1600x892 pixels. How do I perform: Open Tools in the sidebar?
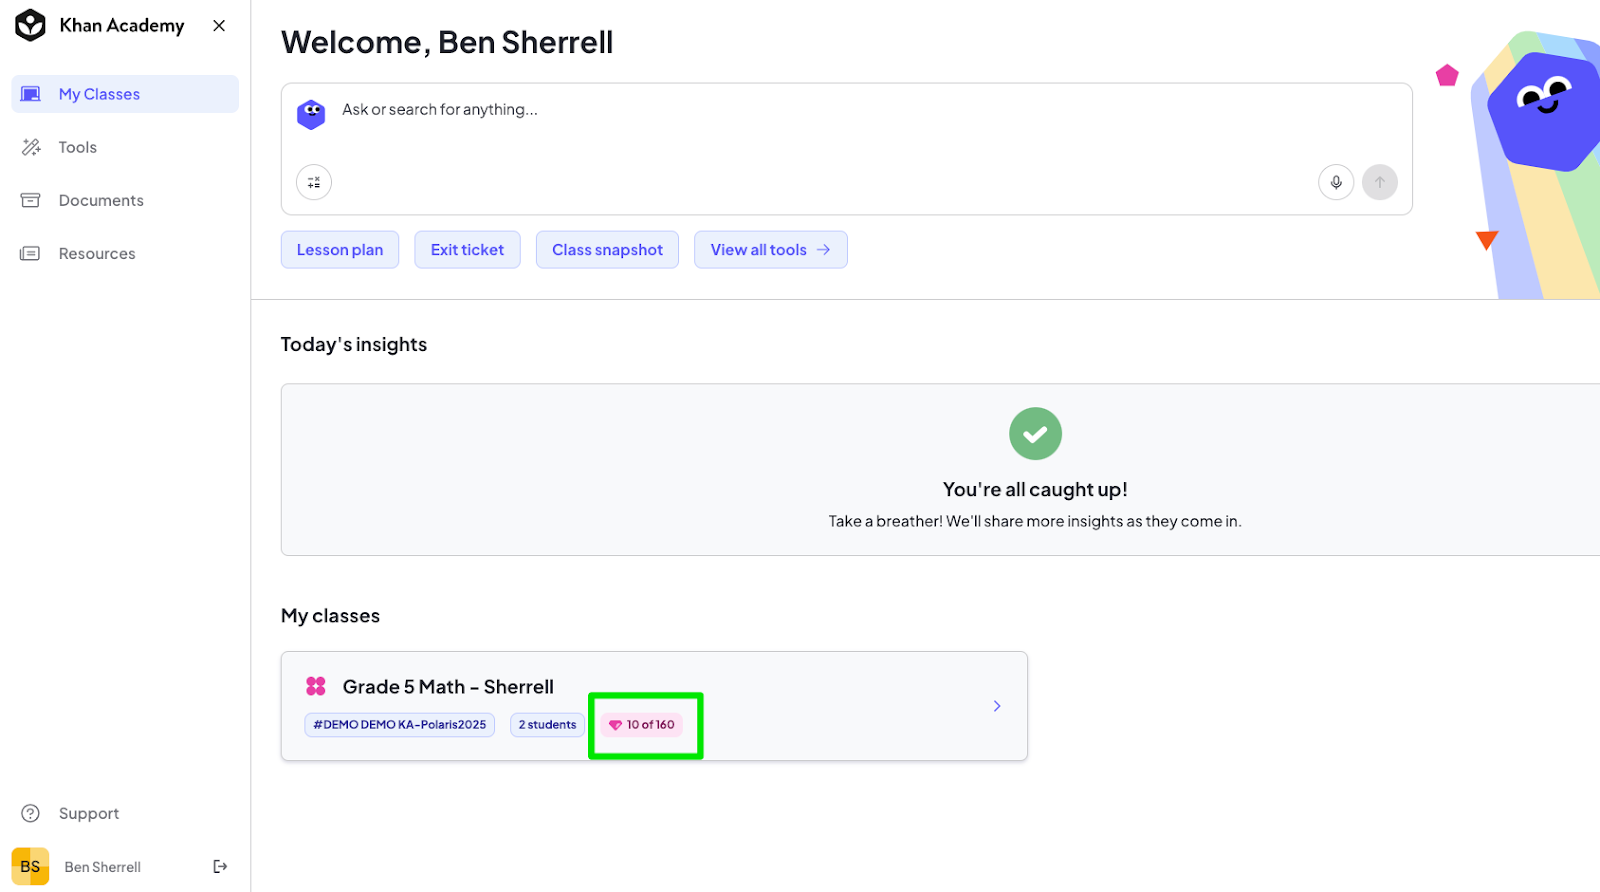click(x=125, y=147)
